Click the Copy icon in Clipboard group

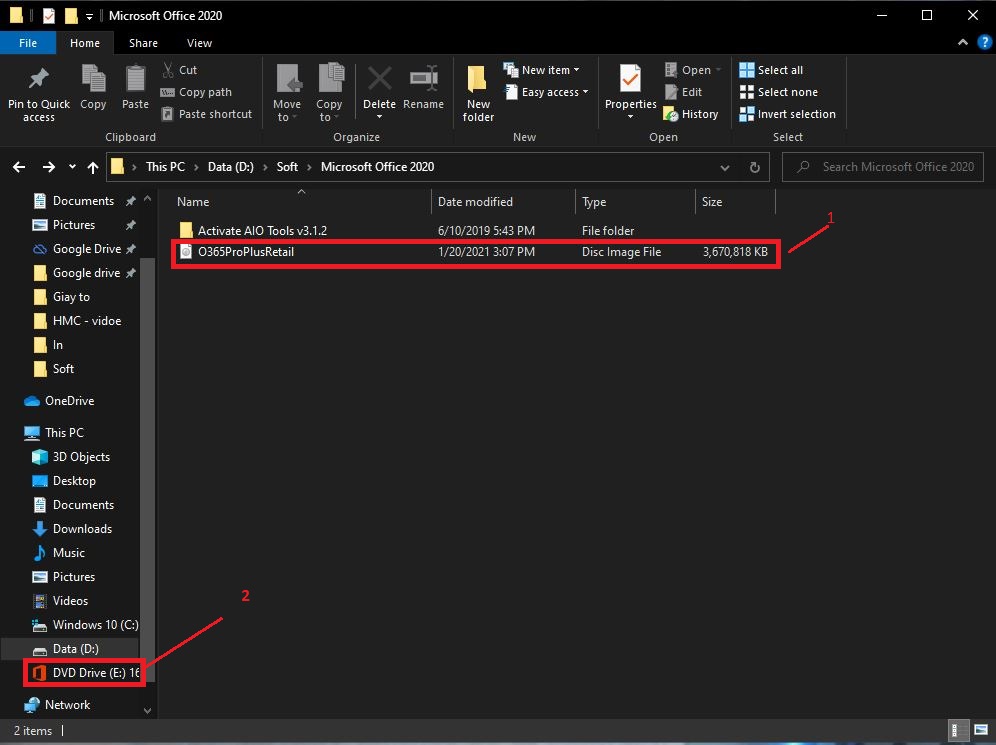tap(93, 79)
